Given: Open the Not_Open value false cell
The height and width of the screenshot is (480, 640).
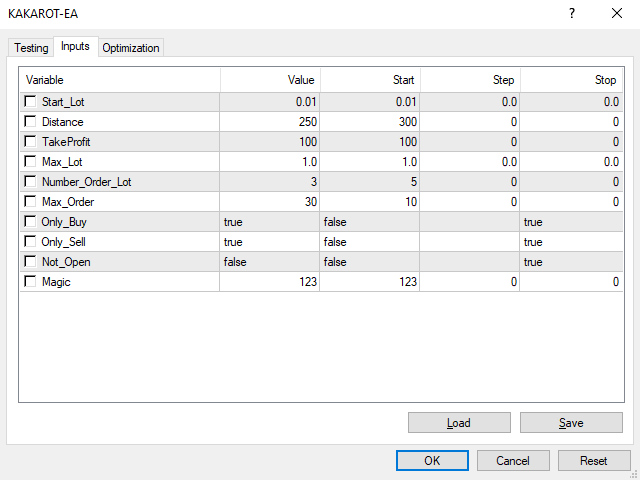Looking at the screenshot, I should pos(270,262).
